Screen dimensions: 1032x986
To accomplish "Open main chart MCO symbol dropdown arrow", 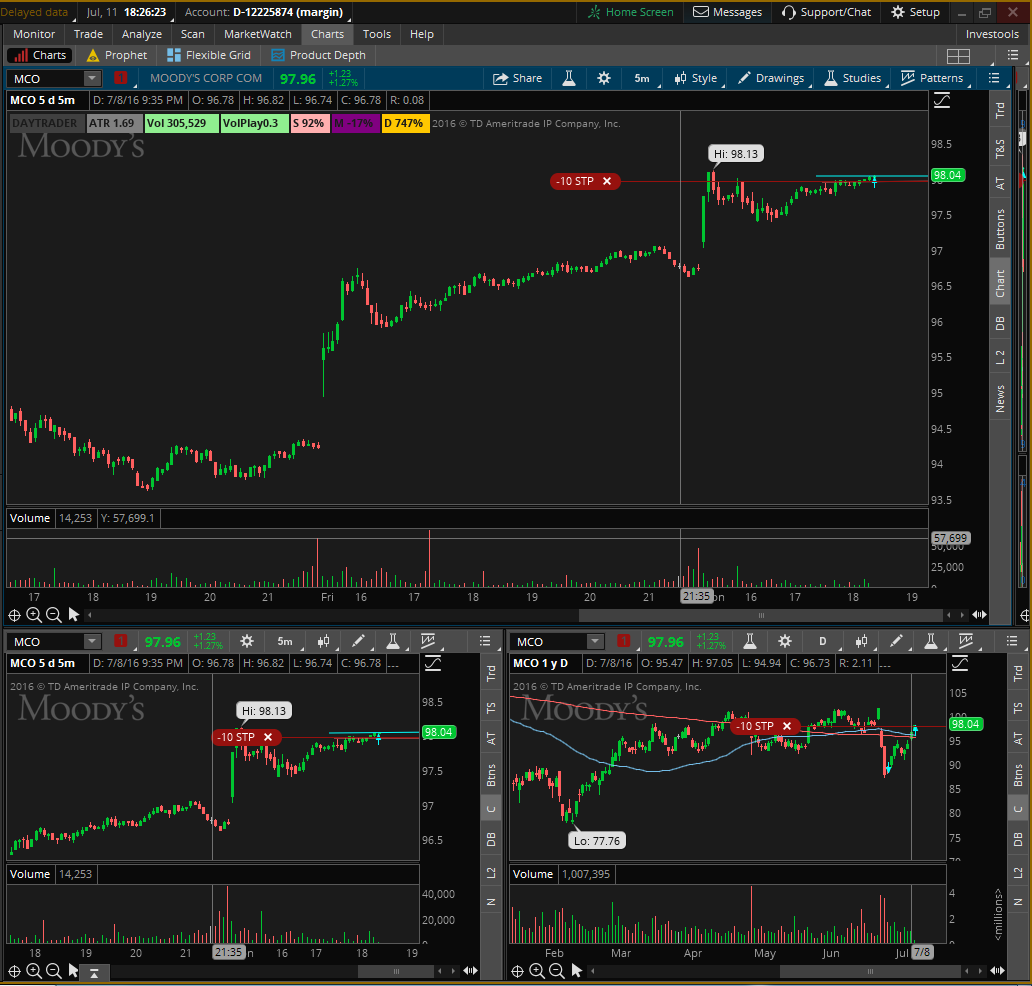I will click(x=92, y=78).
